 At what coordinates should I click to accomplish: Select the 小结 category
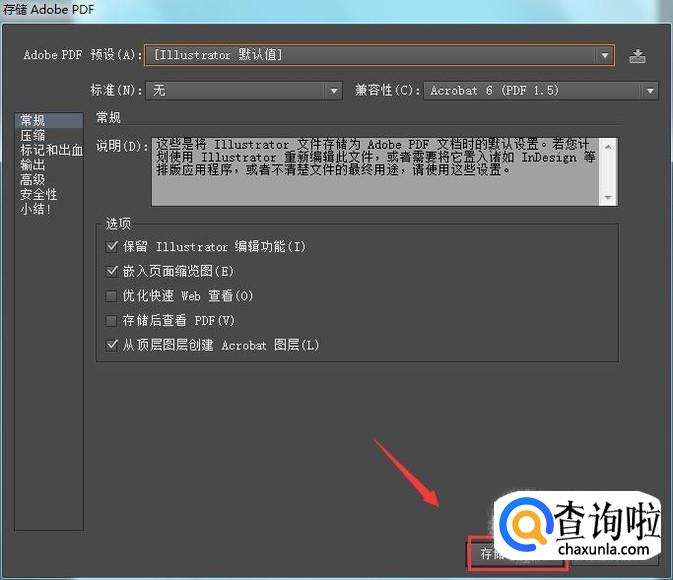[x=36, y=209]
